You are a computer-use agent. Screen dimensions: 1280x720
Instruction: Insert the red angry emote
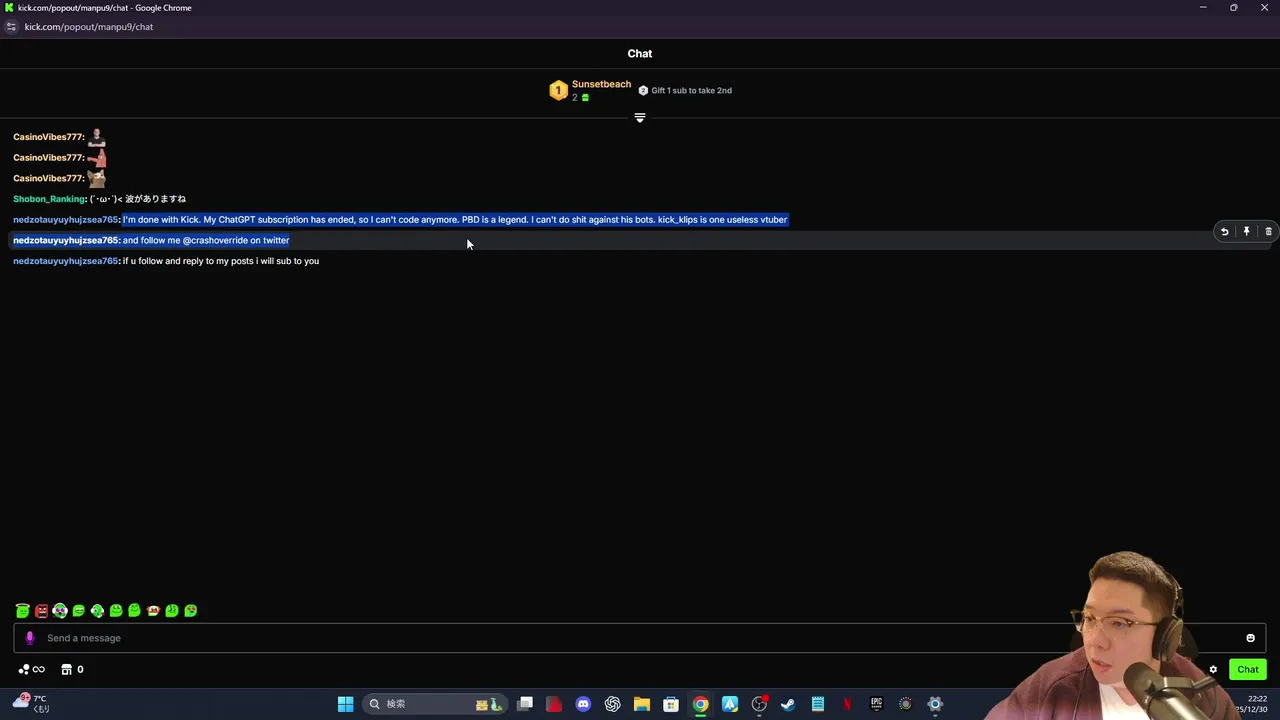[x=41, y=610]
